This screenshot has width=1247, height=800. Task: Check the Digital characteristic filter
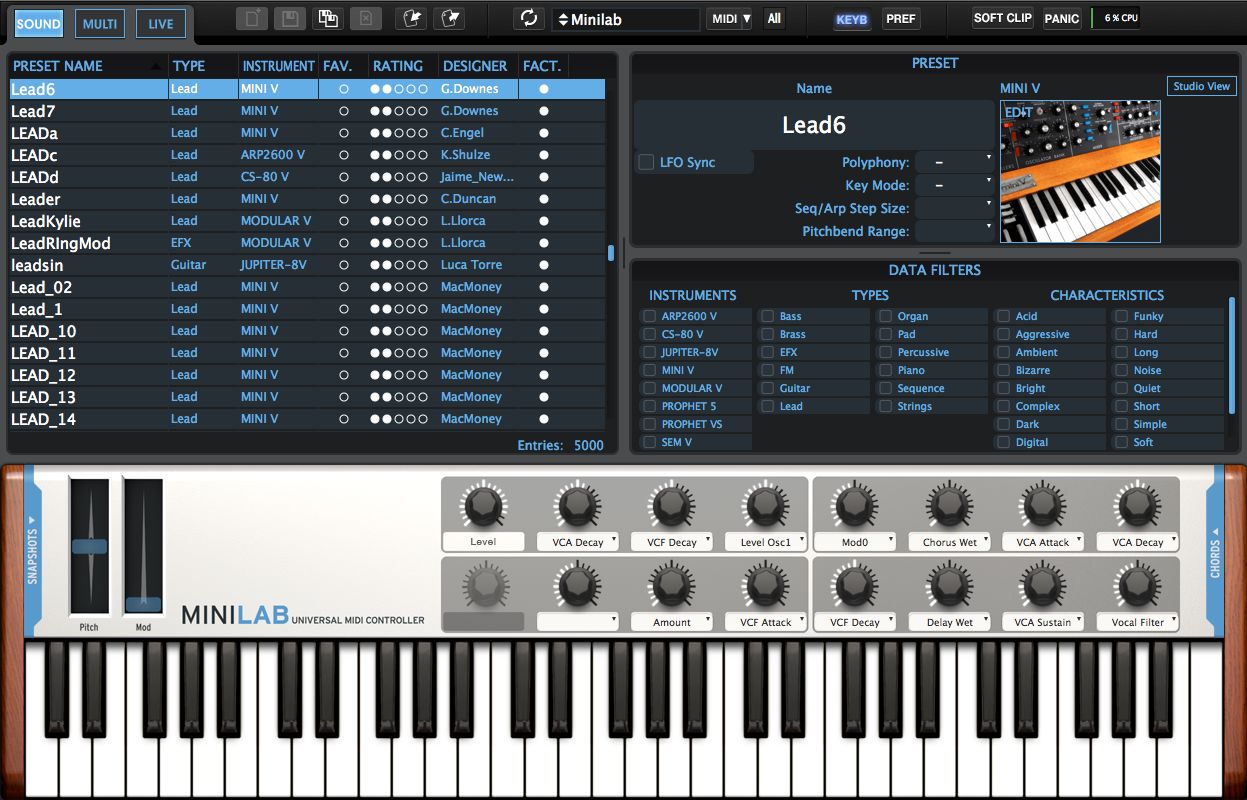pyautogui.click(x=1003, y=442)
